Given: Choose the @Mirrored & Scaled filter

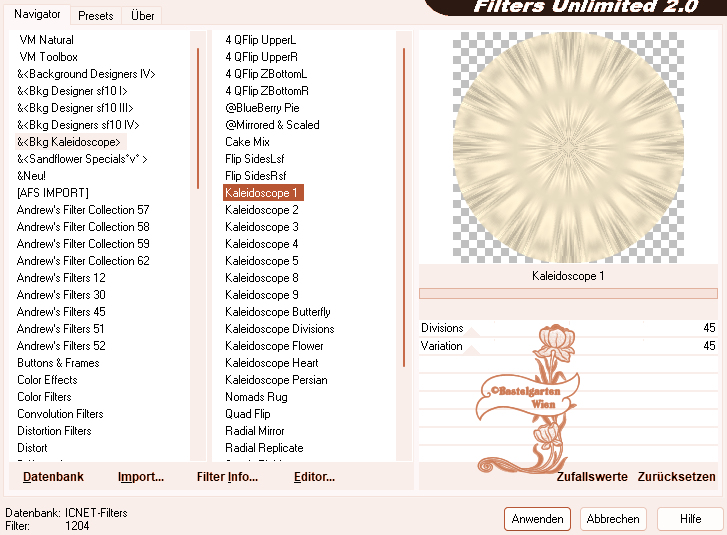Looking at the screenshot, I should (x=272, y=125).
